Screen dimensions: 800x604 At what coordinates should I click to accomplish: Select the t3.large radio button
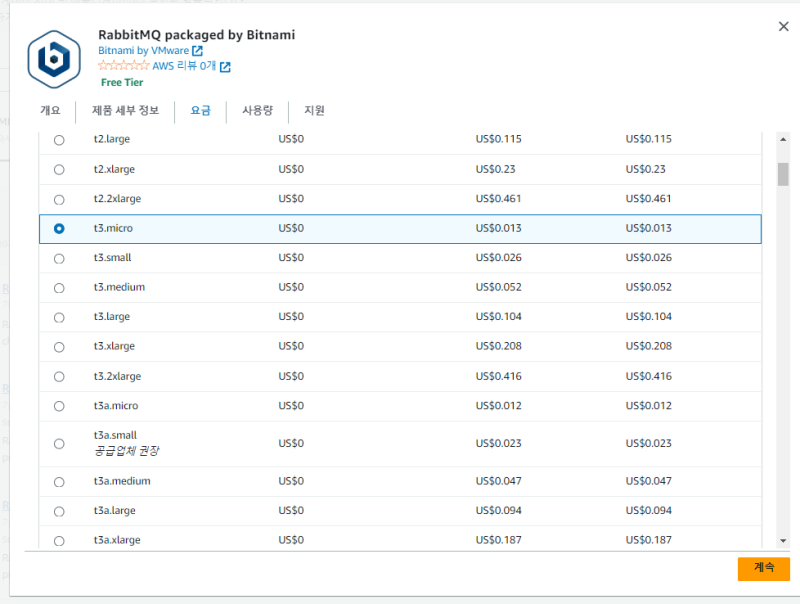[59, 318]
